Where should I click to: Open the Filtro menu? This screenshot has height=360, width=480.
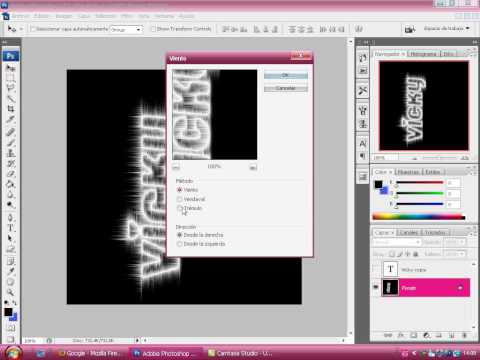127,16
